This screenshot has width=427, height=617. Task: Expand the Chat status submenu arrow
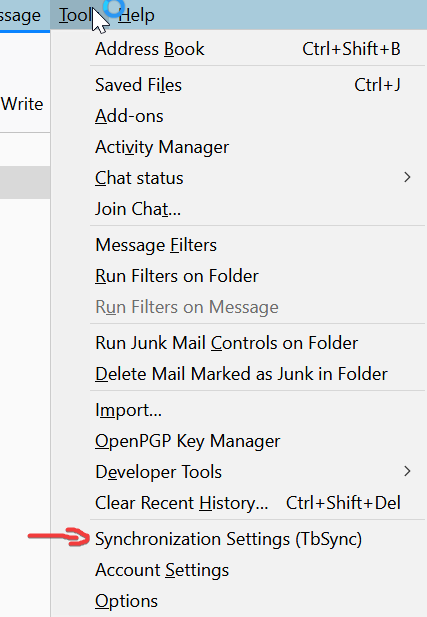point(407,178)
